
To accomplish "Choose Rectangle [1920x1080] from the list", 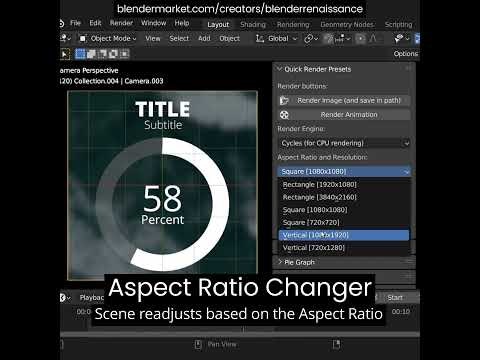I will tap(344, 184).
